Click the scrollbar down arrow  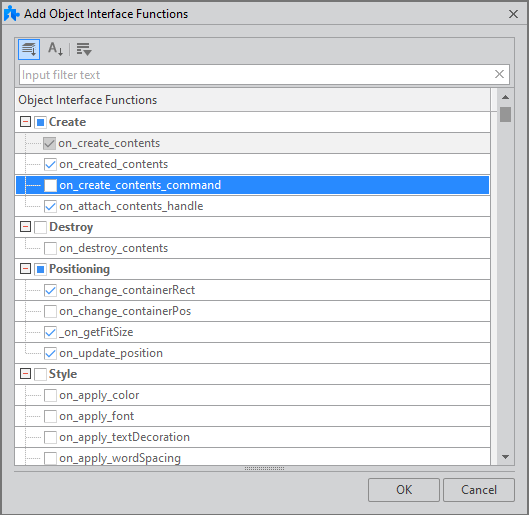click(x=505, y=457)
